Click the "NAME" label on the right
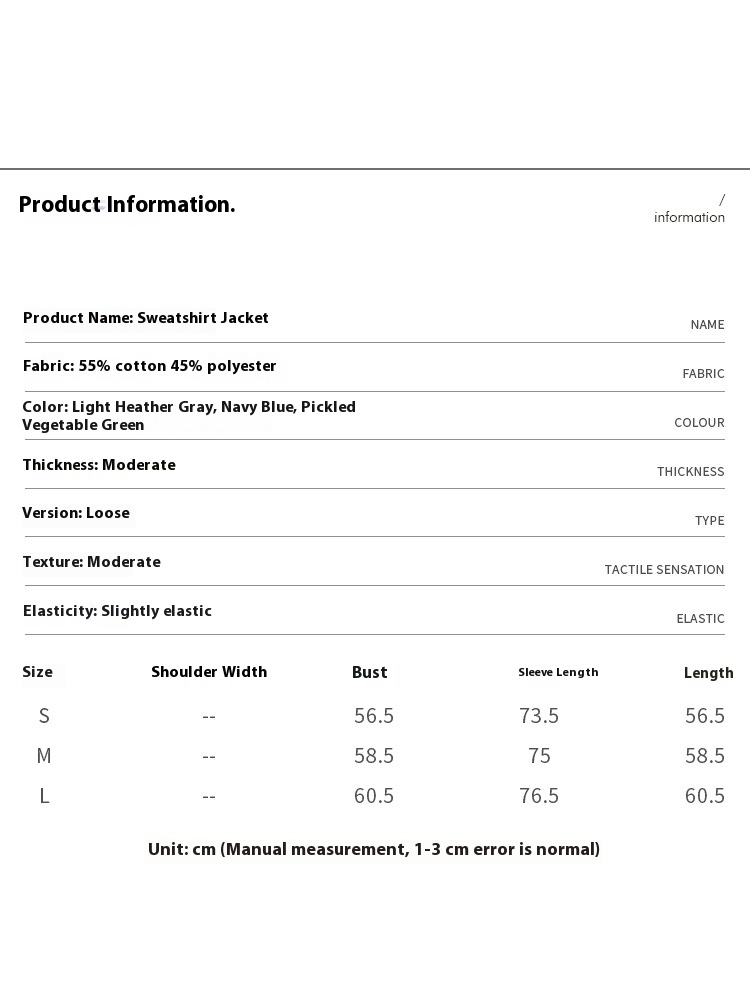Screen dimensions: 750x982 [x=707, y=325]
